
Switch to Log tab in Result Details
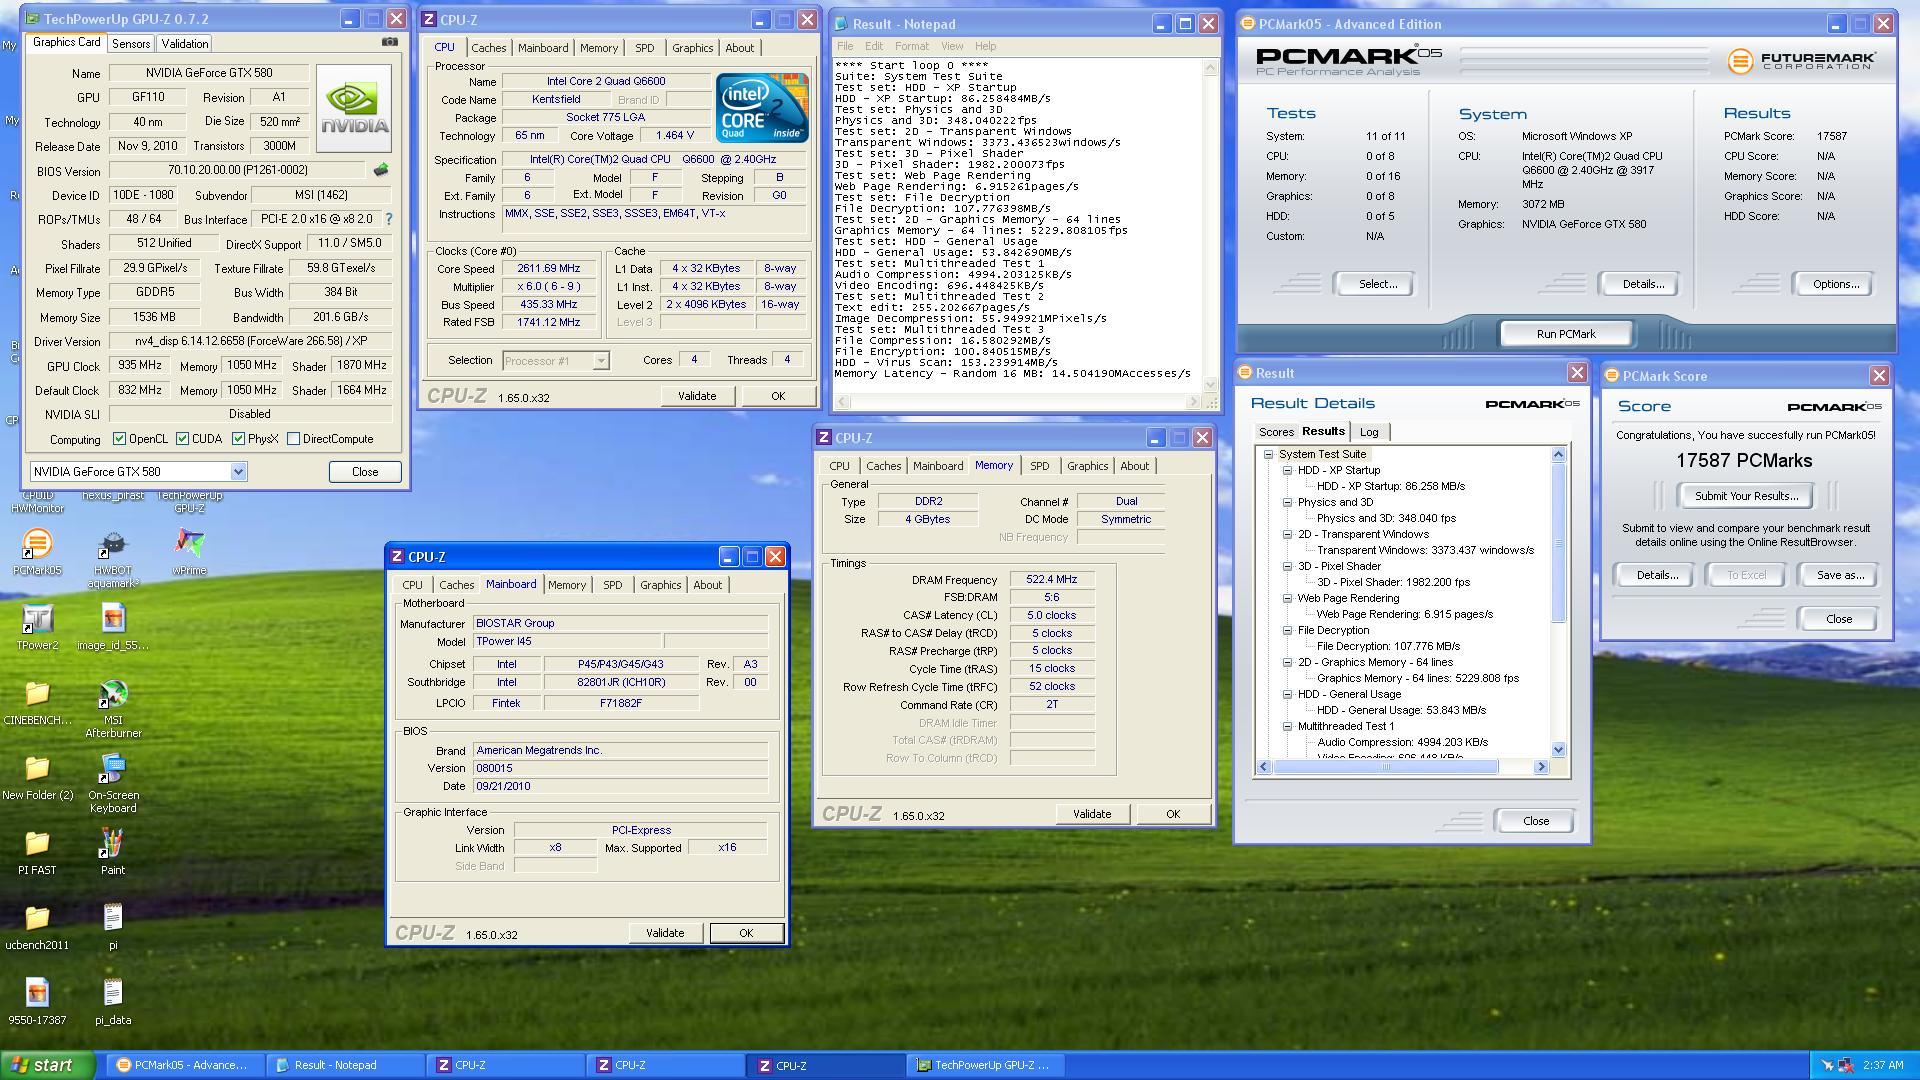coord(1369,432)
